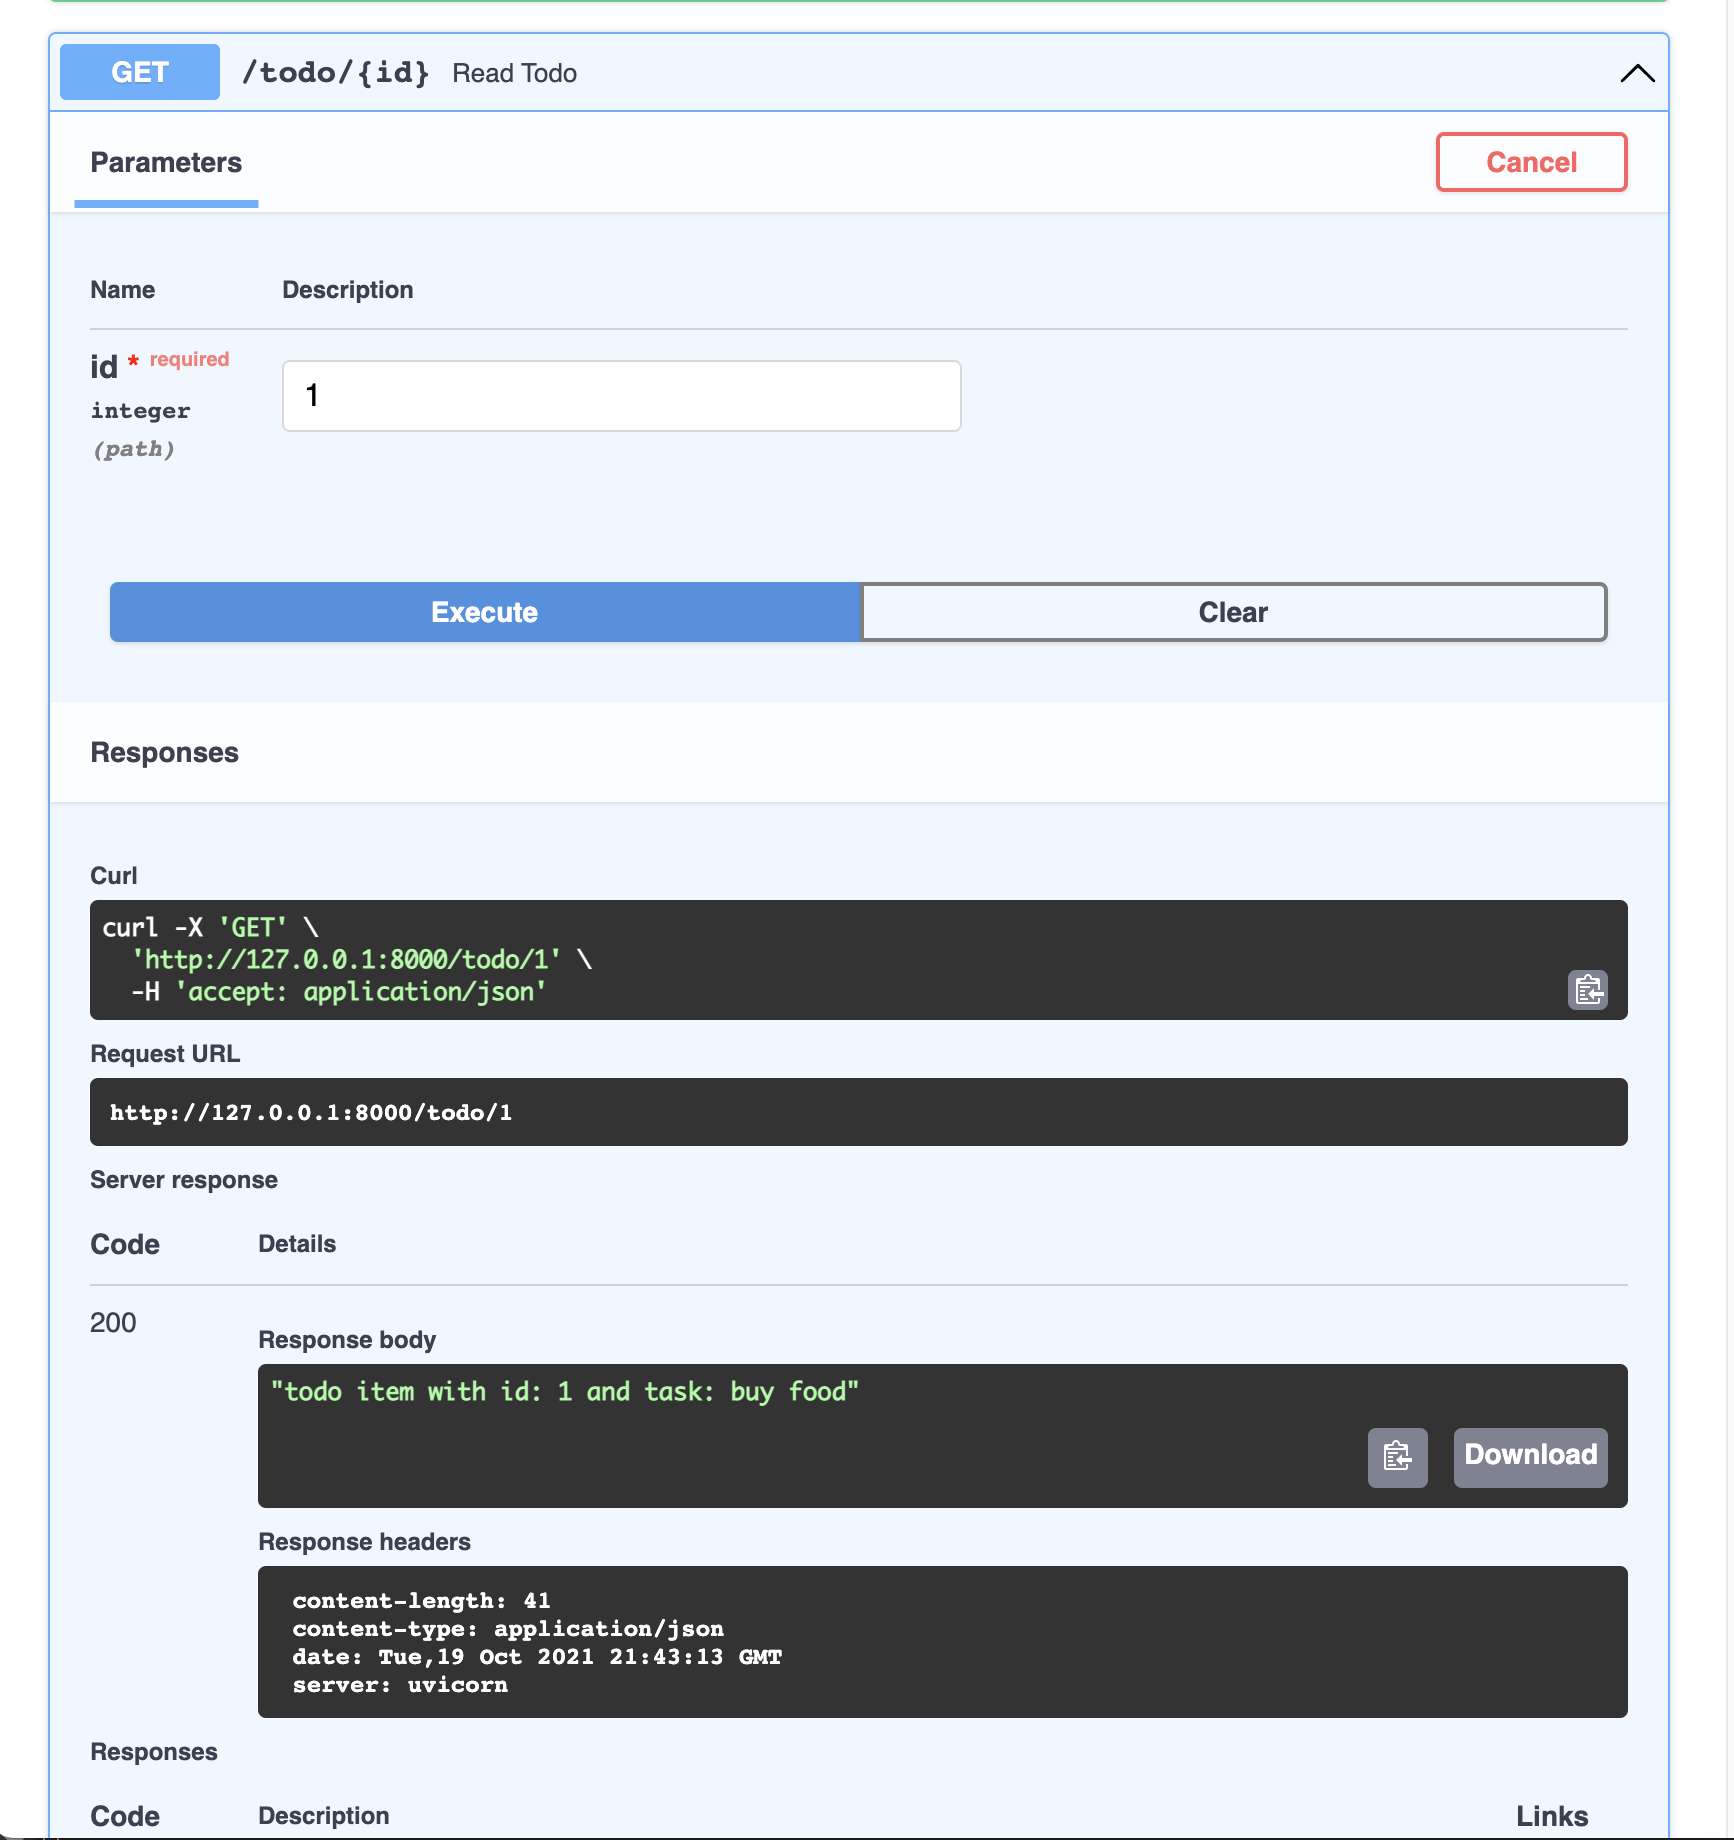The height and width of the screenshot is (1840, 1734).
Task: Click the Links column header
Action: [x=1551, y=1816]
